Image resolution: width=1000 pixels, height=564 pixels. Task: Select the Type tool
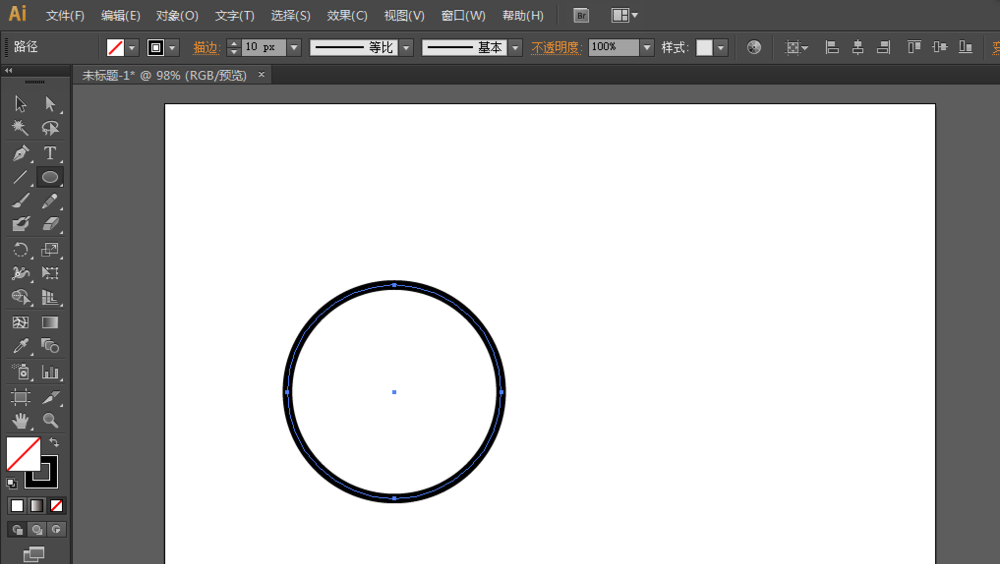pos(49,153)
